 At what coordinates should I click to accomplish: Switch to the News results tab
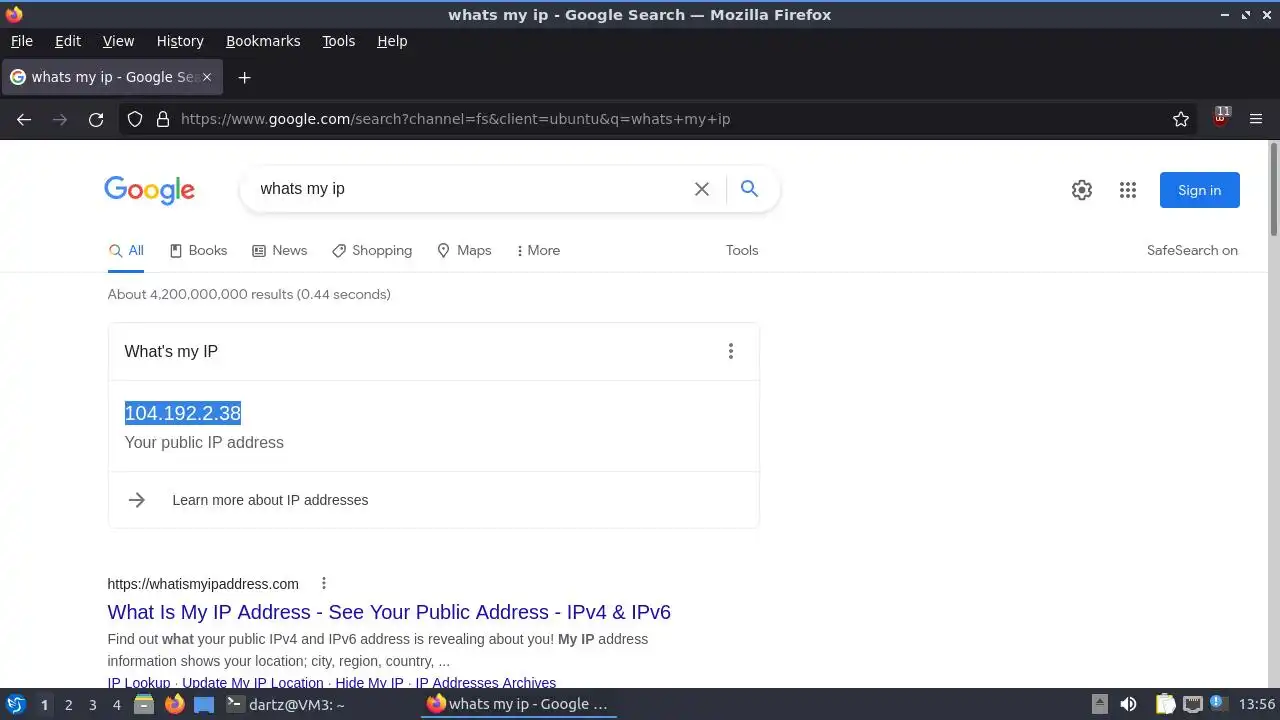click(x=279, y=250)
